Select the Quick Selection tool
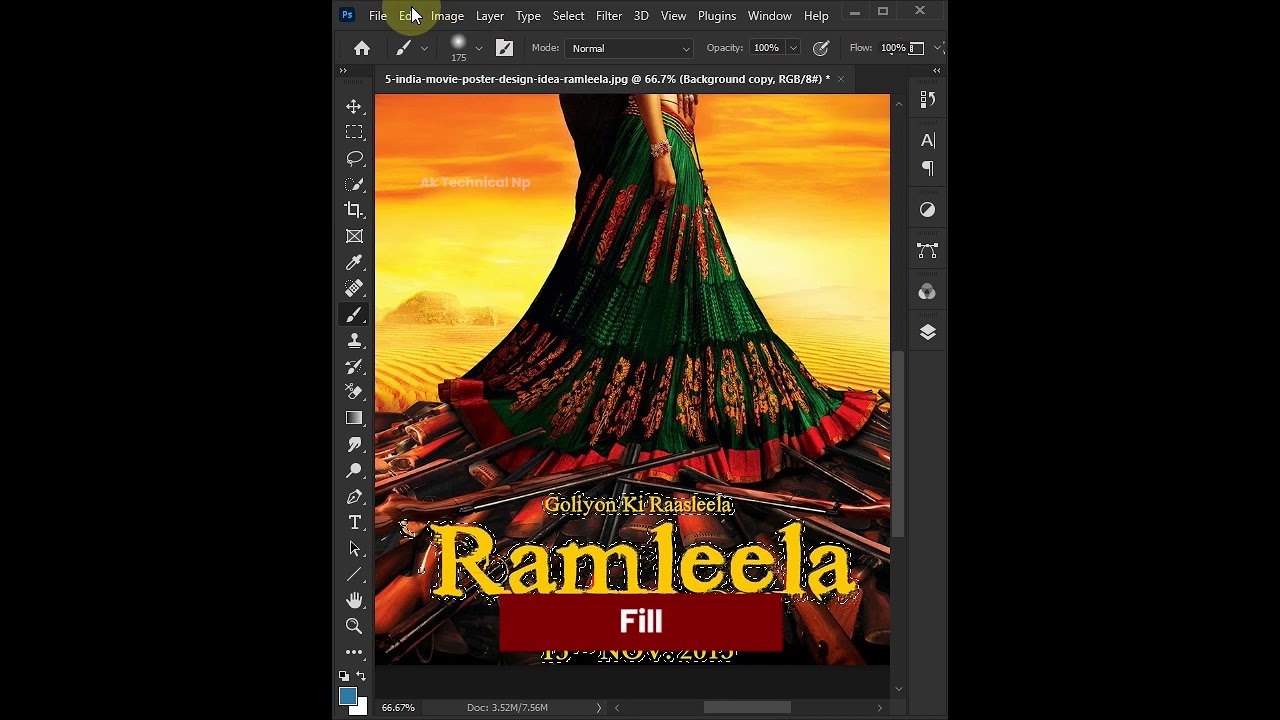 click(x=354, y=184)
